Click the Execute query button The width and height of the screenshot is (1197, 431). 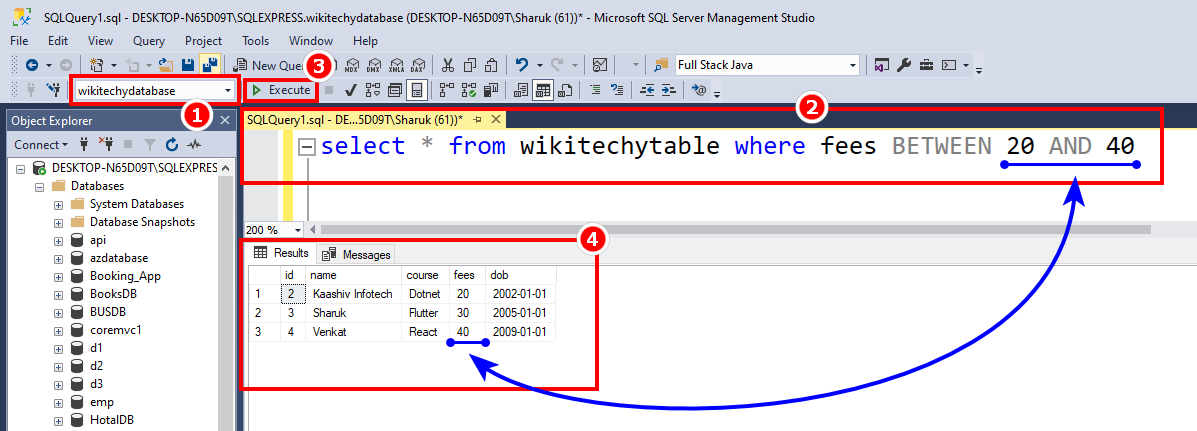point(281,90)
